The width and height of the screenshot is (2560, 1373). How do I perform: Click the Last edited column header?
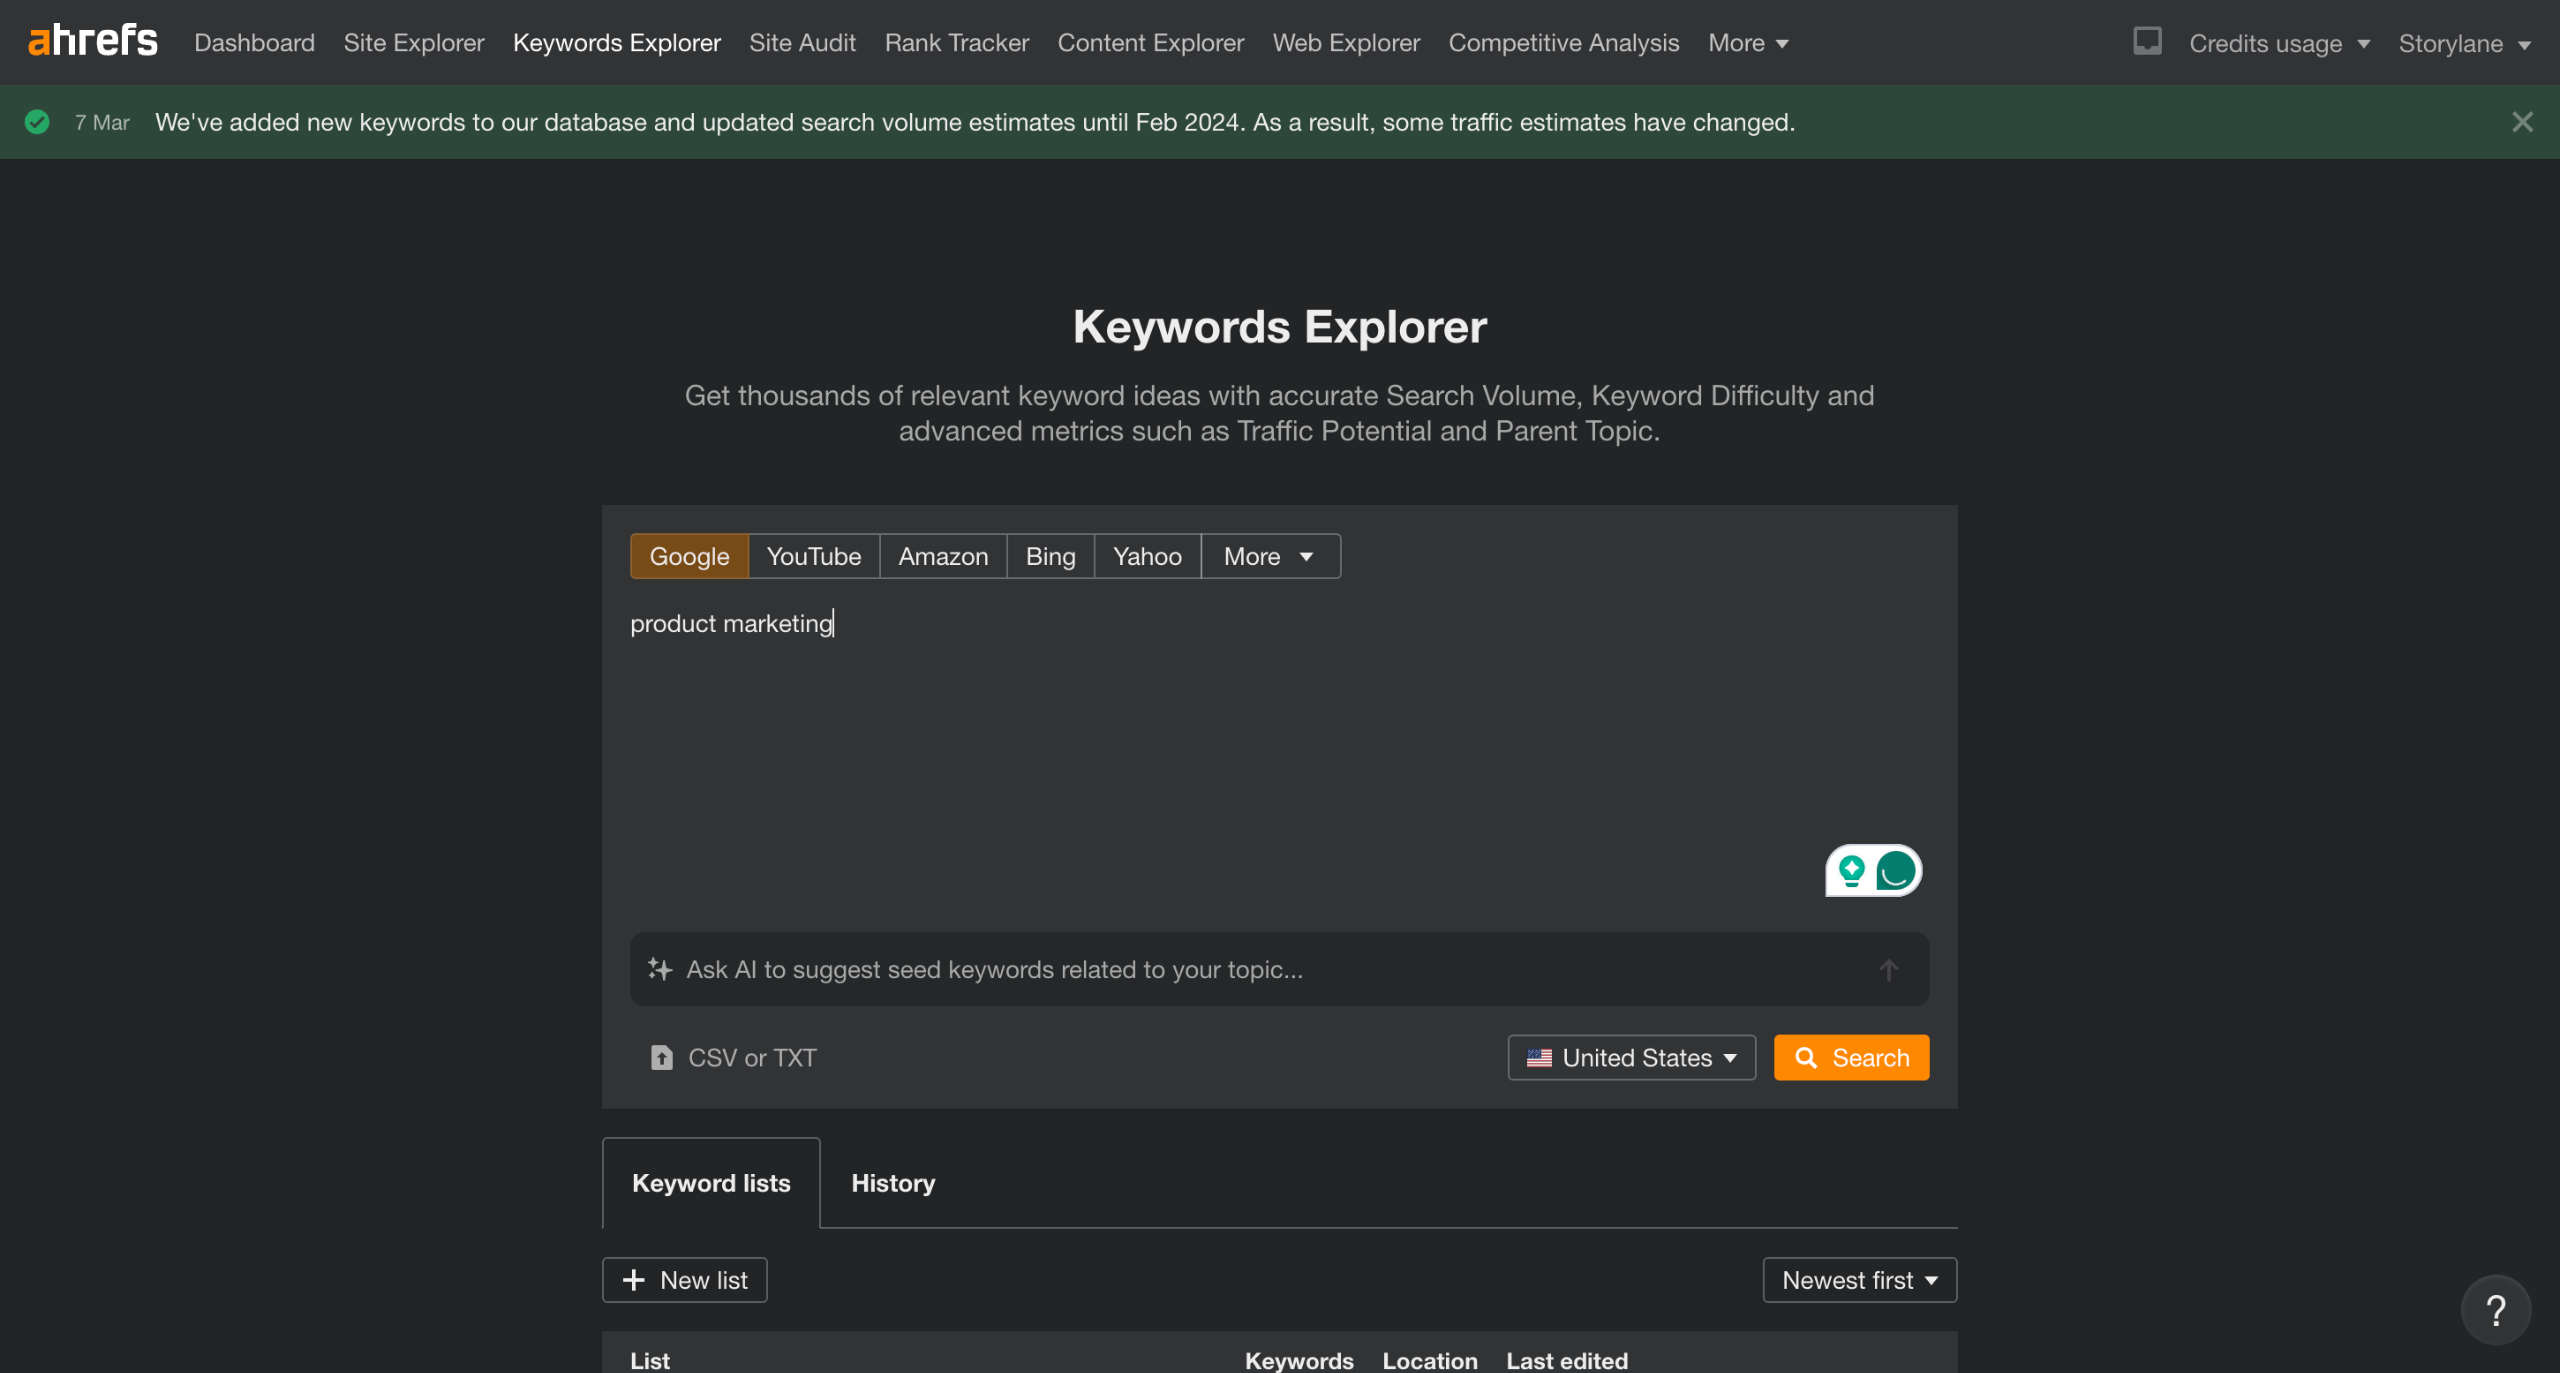coord(1567,1360)
